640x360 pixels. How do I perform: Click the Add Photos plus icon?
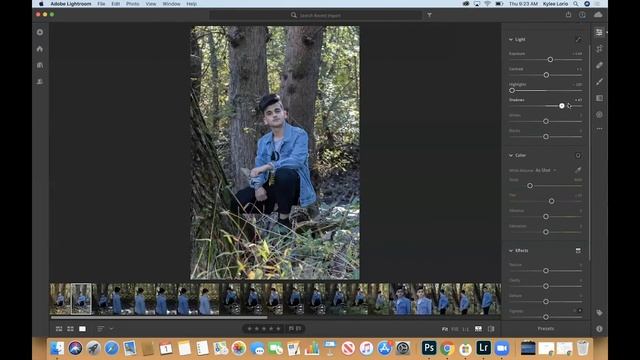pyautogui.click(x=40, y=32)
